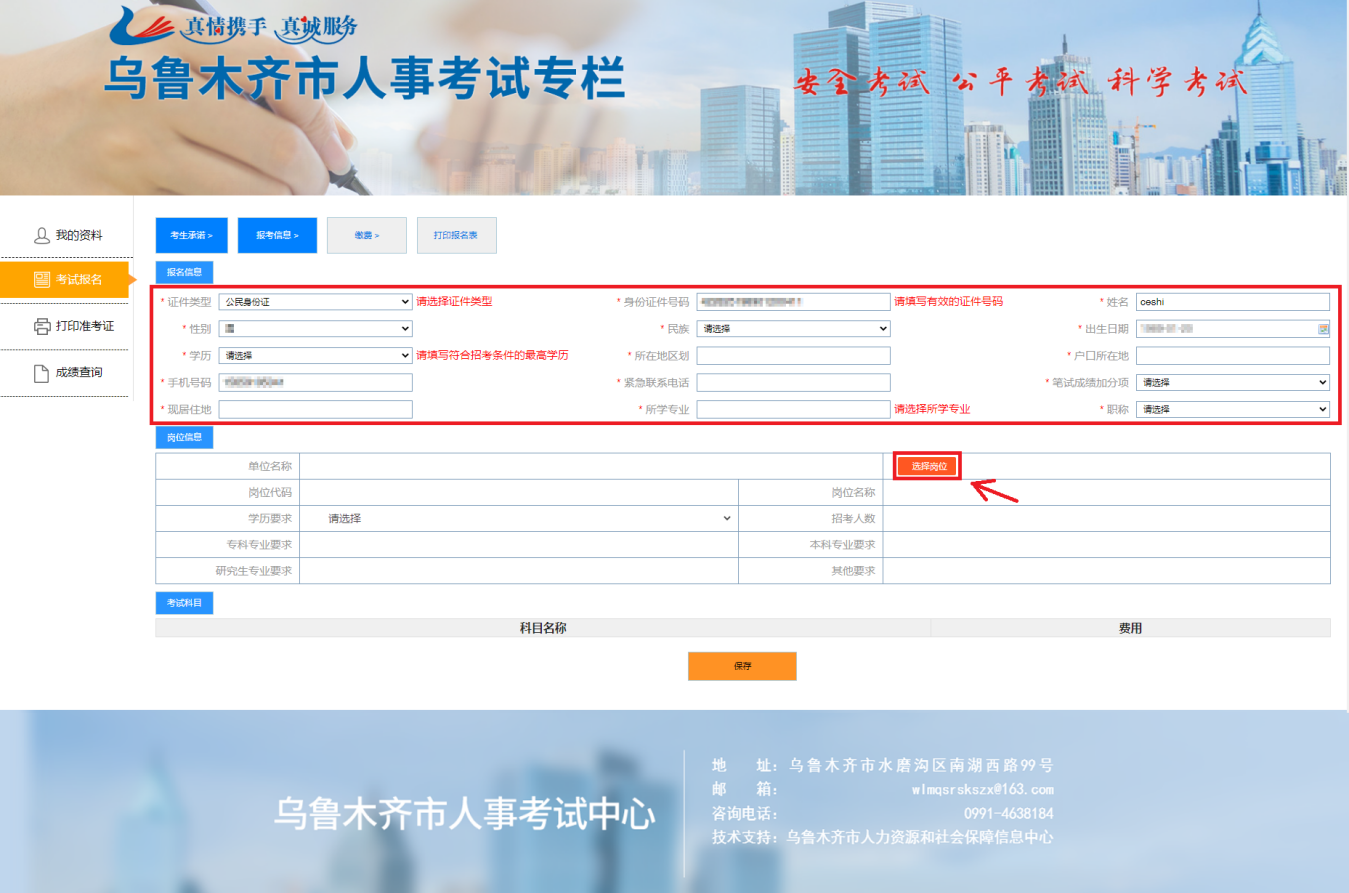Click the 姓名 input field

click(1232, 301)
